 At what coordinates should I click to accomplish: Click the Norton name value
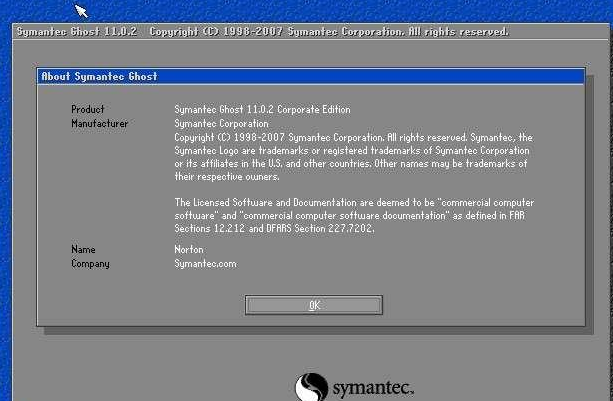click(x=189, y=249)
